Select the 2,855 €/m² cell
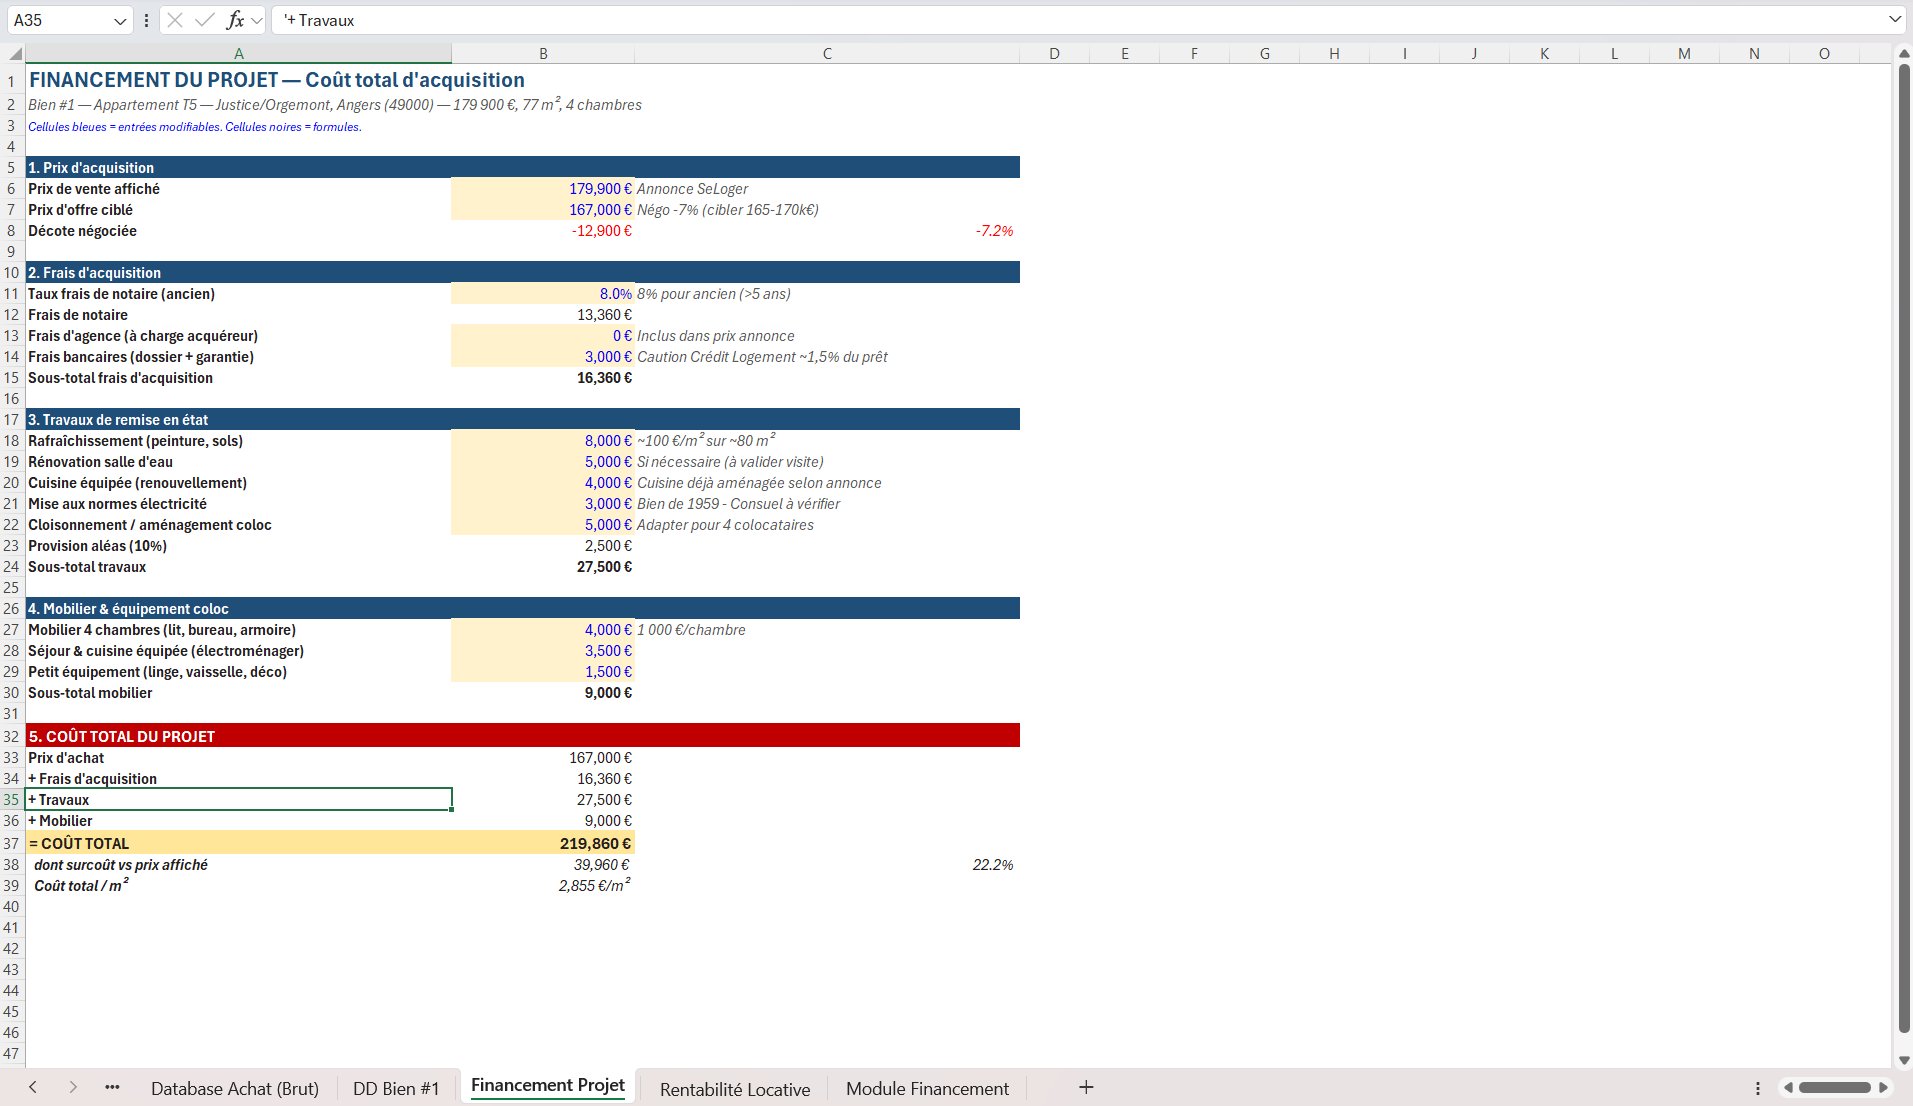Viewport: 1913px width, 1106px height. tap(543, 886)
